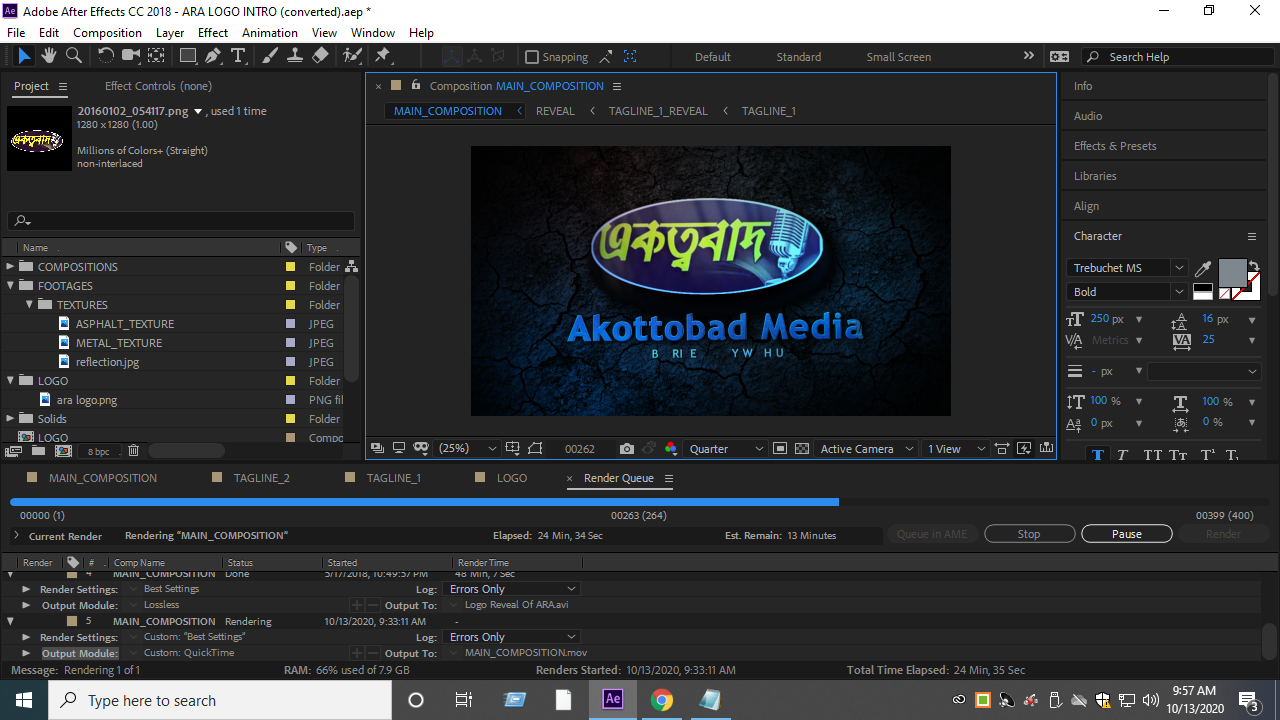The image size is (1280, 720).
Task: Click the blue render progress bar
Action: click(424, 501)
